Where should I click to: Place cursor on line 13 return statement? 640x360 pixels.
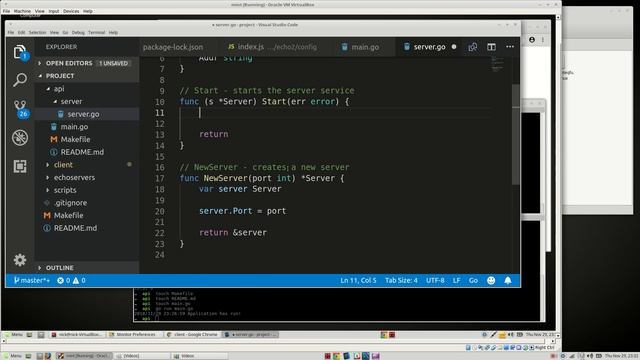pyautogui.click(x=213, y=134)
